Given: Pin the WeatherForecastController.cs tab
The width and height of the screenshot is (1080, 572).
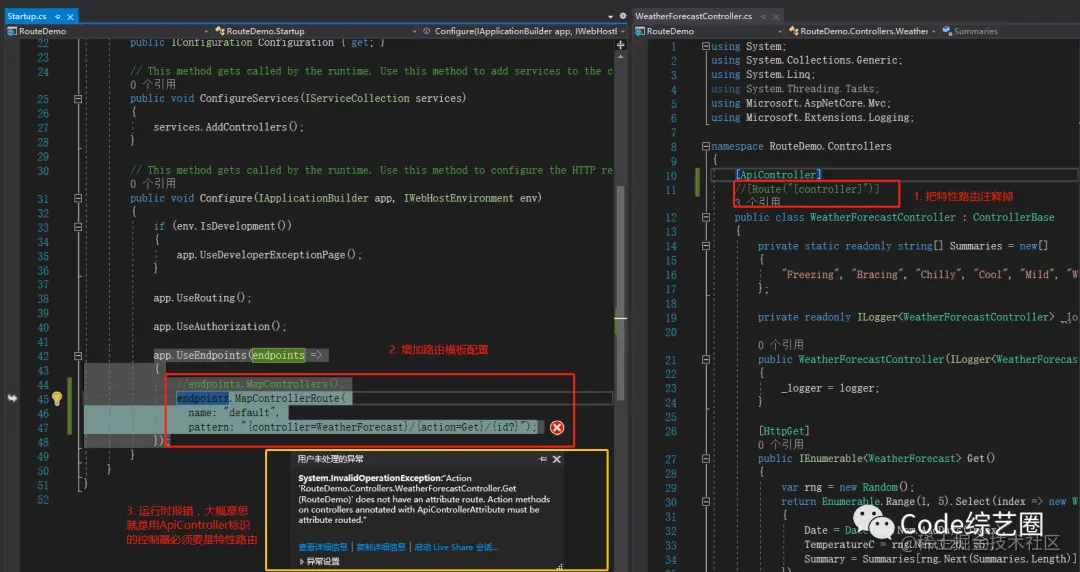Looking at the screenshot, I should click(x=764, y=16).
